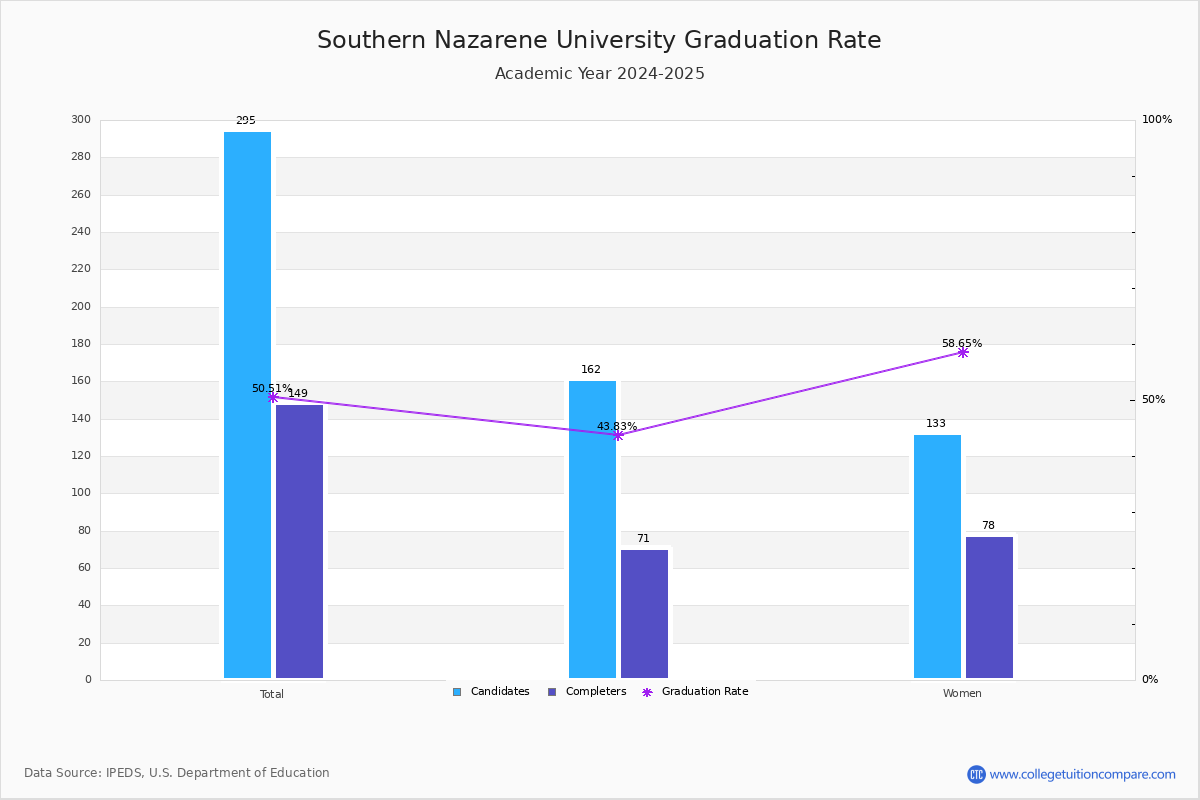Click the Graduation Rate asterisk legend marker
Screen dimensions: 1200x800
click(647, 692)
